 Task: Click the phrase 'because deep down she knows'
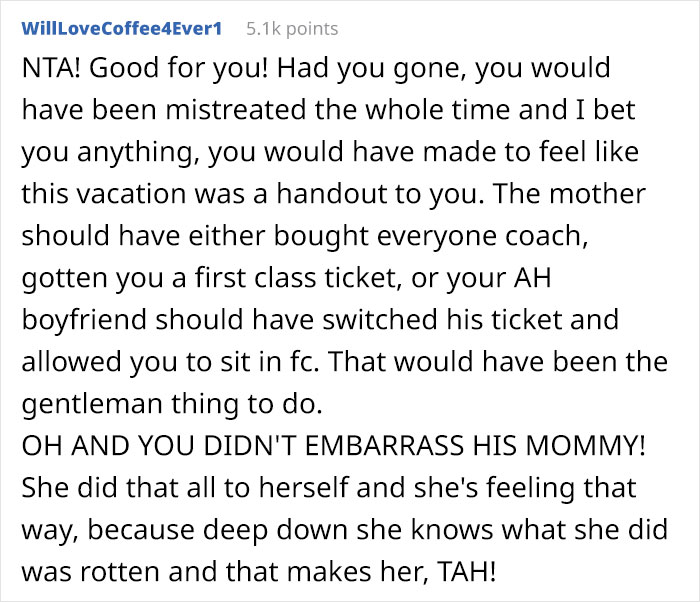290,530
